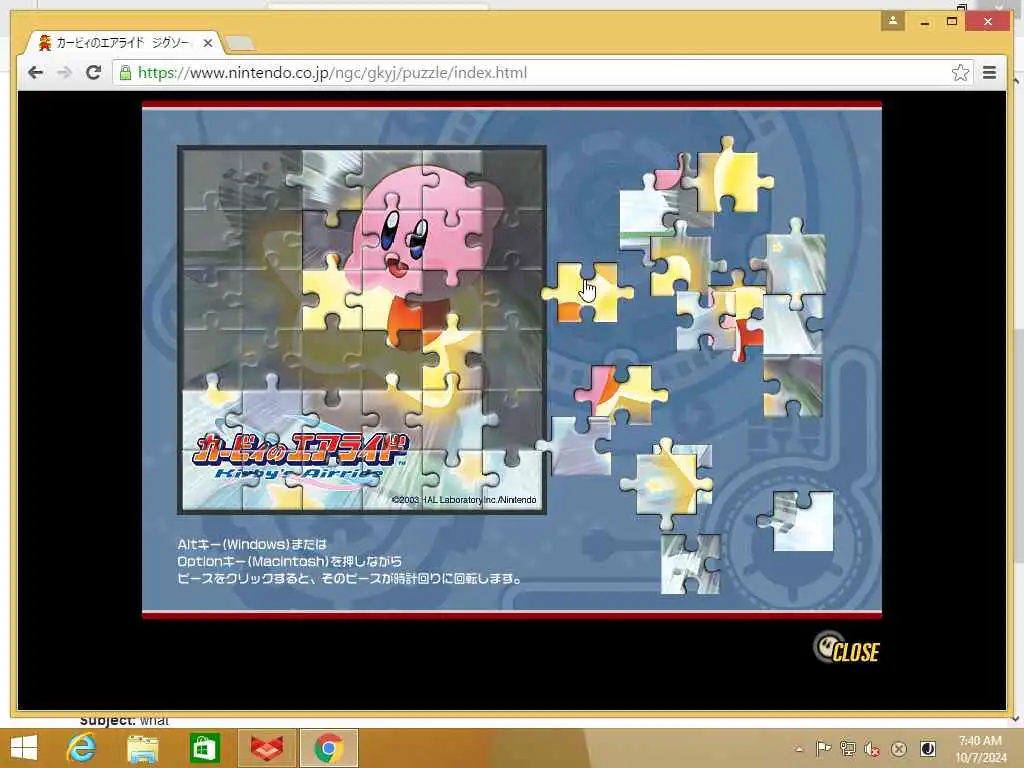
Task: Reload the puzzle page
Action: 93,72
